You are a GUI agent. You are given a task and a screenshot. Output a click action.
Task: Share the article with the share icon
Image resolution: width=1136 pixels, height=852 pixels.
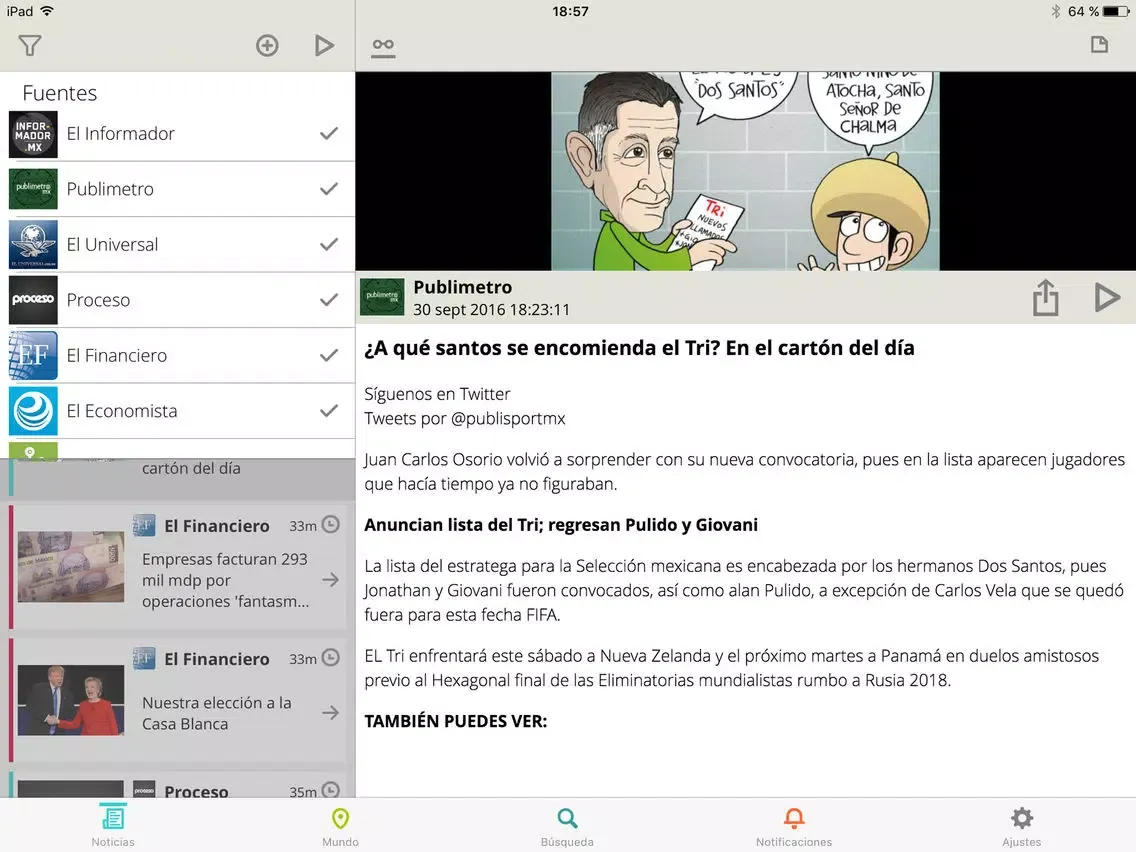tap(1045, 298)
